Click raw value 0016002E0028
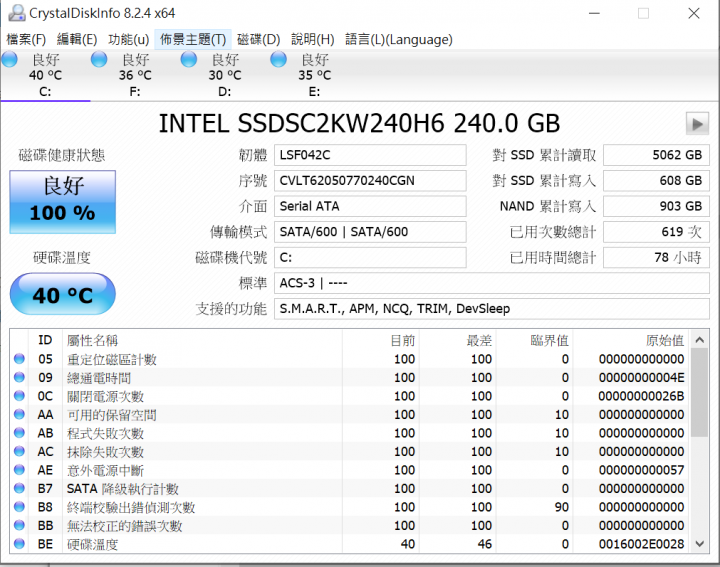This screenshot has height=567, width=720. (641, 544)
